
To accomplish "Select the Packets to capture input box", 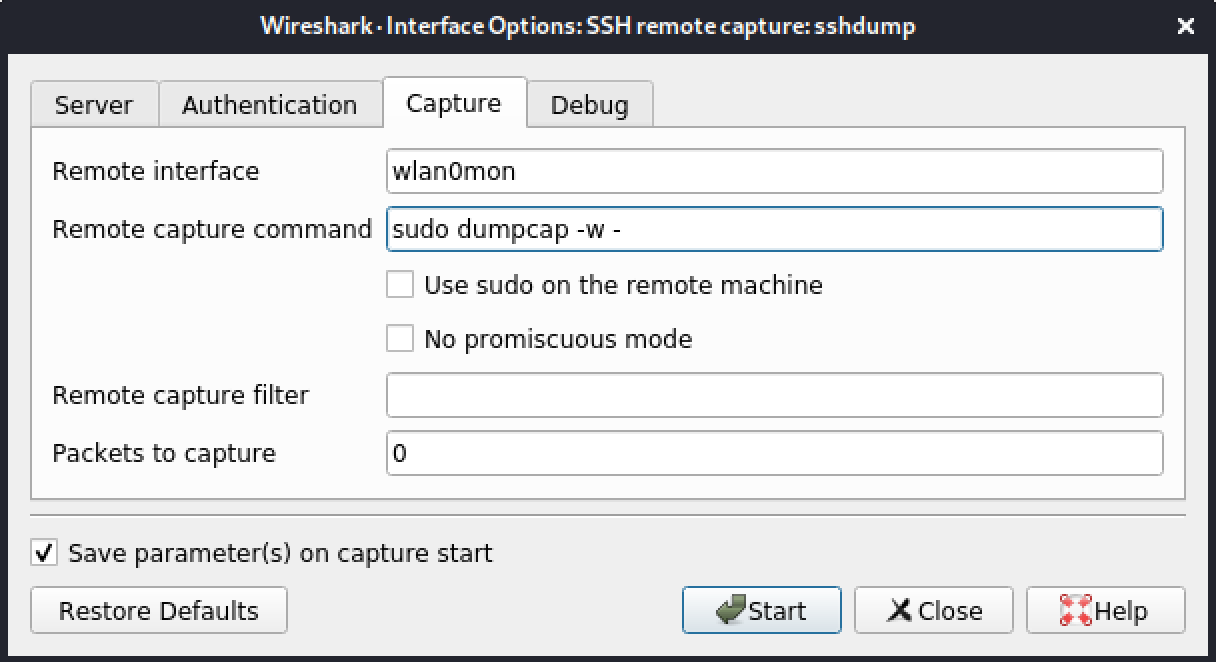I will 773,453.
